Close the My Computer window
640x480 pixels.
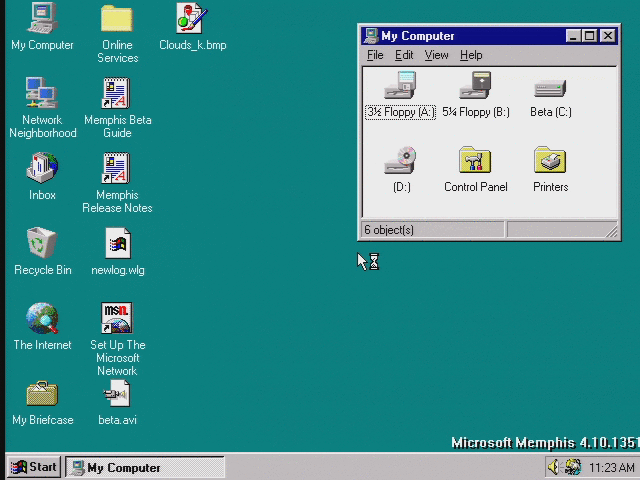(608, 36)
